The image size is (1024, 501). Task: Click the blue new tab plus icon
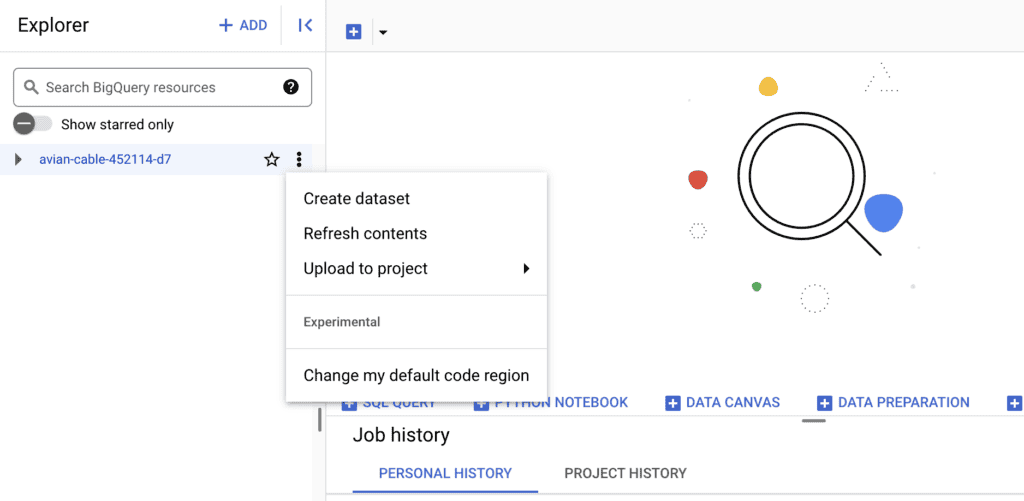point(353,32)
